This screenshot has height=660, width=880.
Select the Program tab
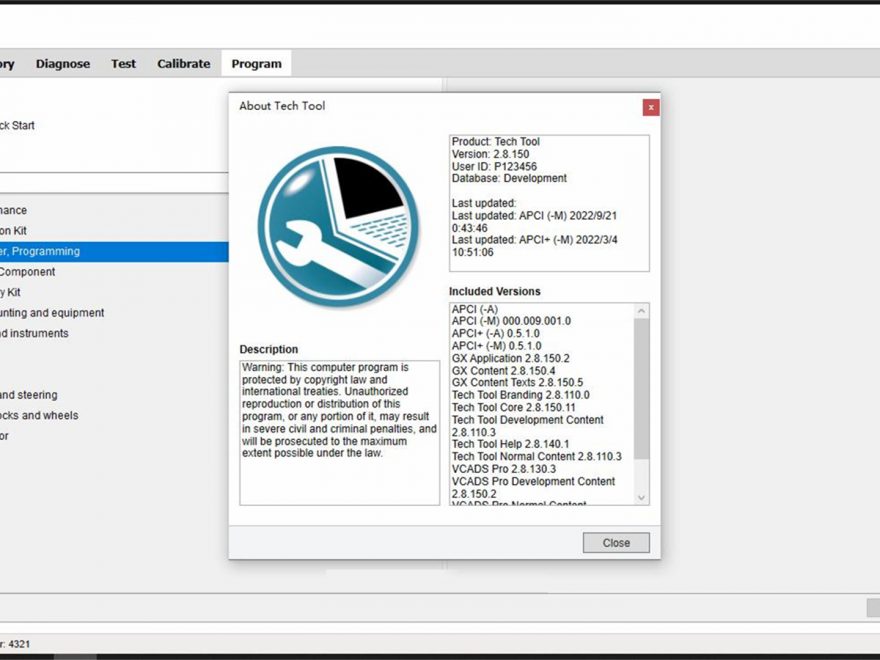256,63
